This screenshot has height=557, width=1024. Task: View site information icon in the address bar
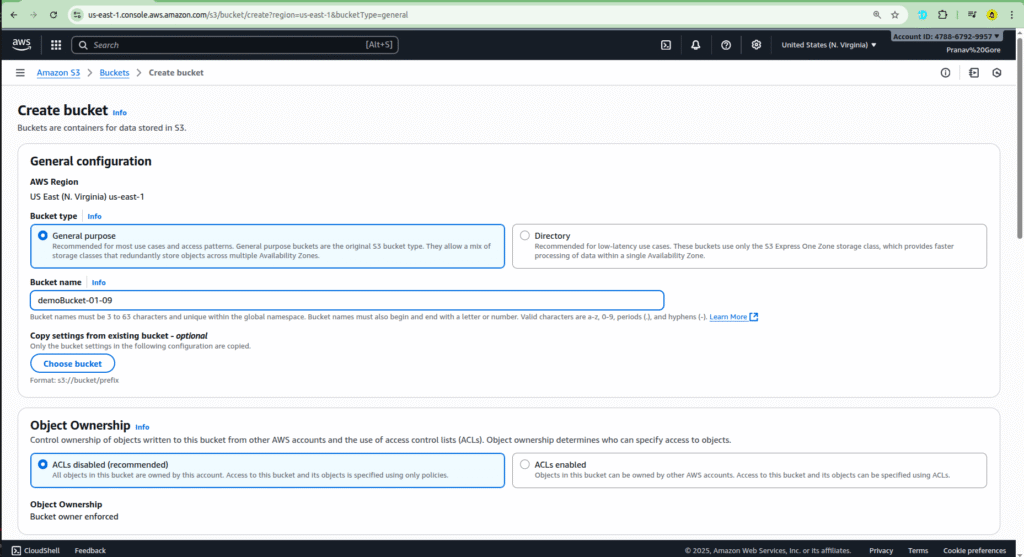[78, 14]
